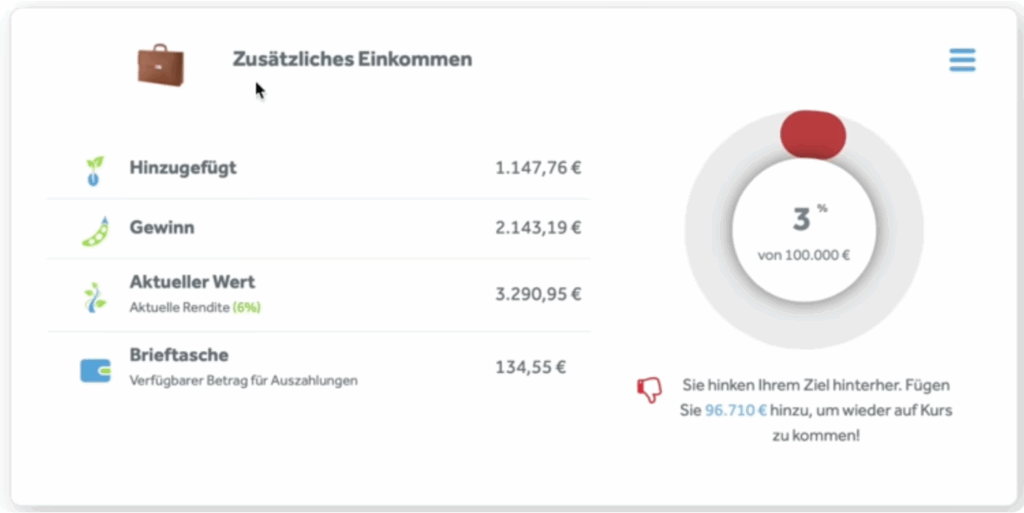1024x513 pixels.
Task: Click the Aktueller Wert plant icon
Action: pyautogui.click(x=94, y=296)
